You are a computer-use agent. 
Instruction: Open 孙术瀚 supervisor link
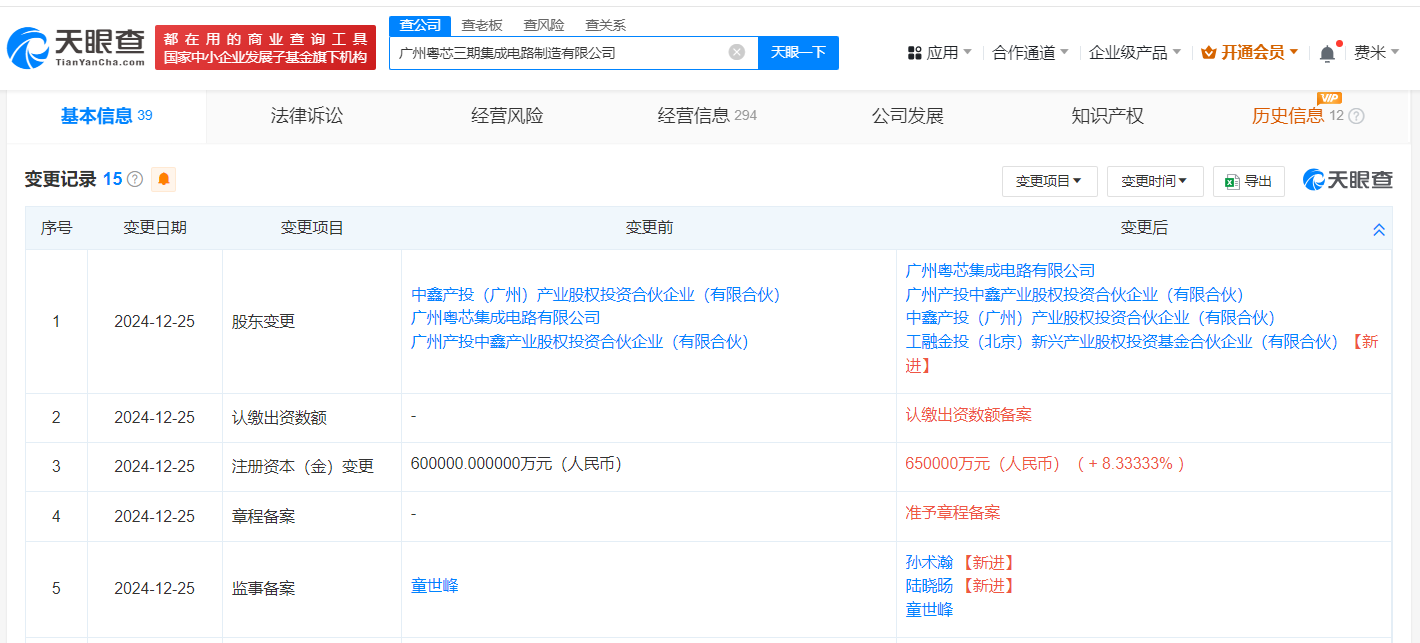click(x=929, y=562)
